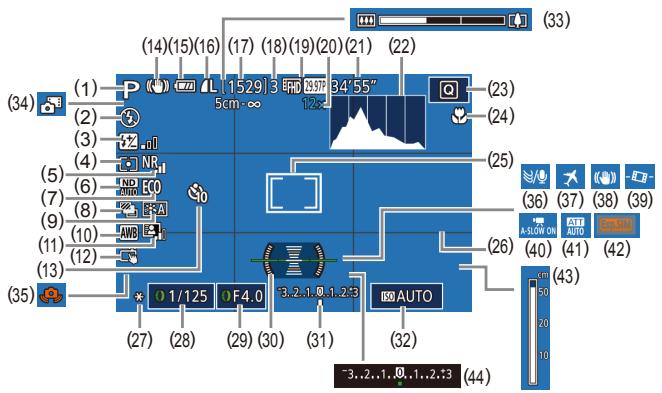Select the AWB white balance icon
The width and height of the screenshot is (662, 393).
coord(129,233)
